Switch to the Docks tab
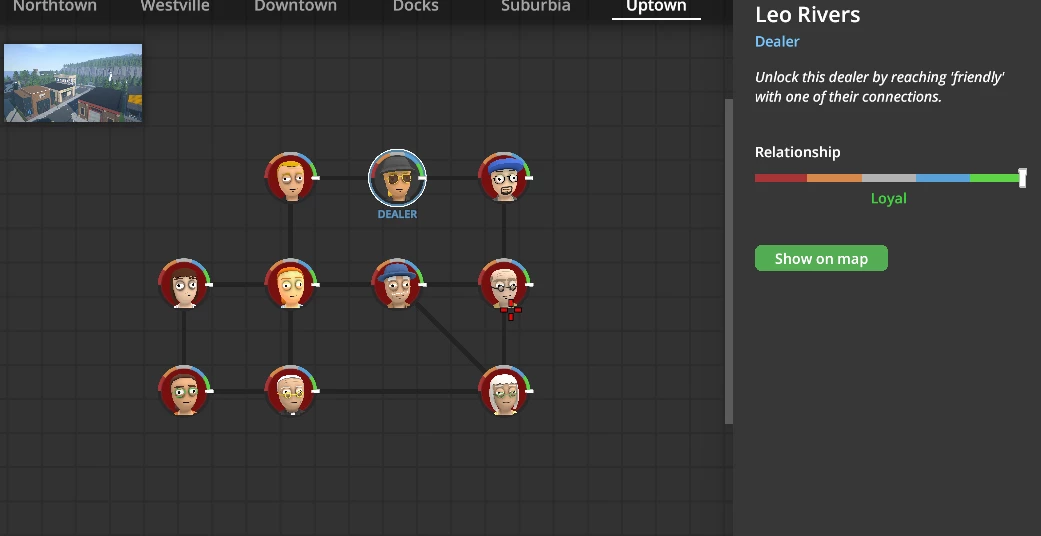The image size is (1041, 536). (x=416, y=7)
